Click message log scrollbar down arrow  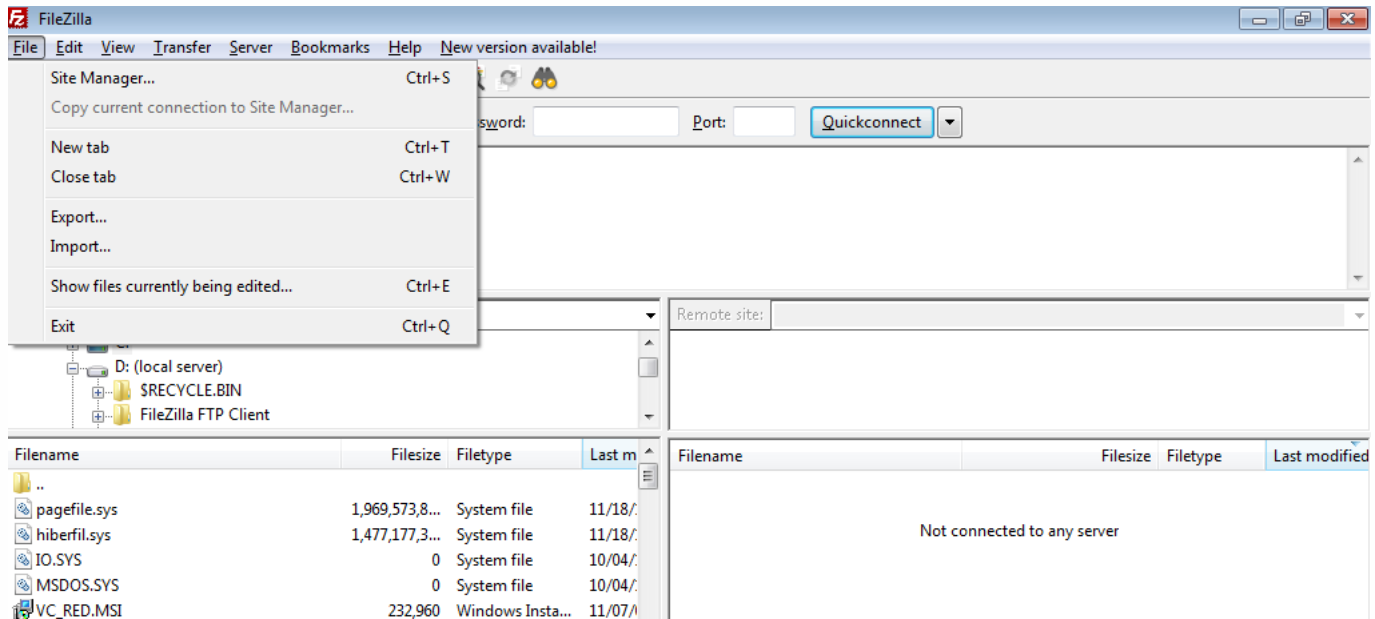pos(1358,278)
